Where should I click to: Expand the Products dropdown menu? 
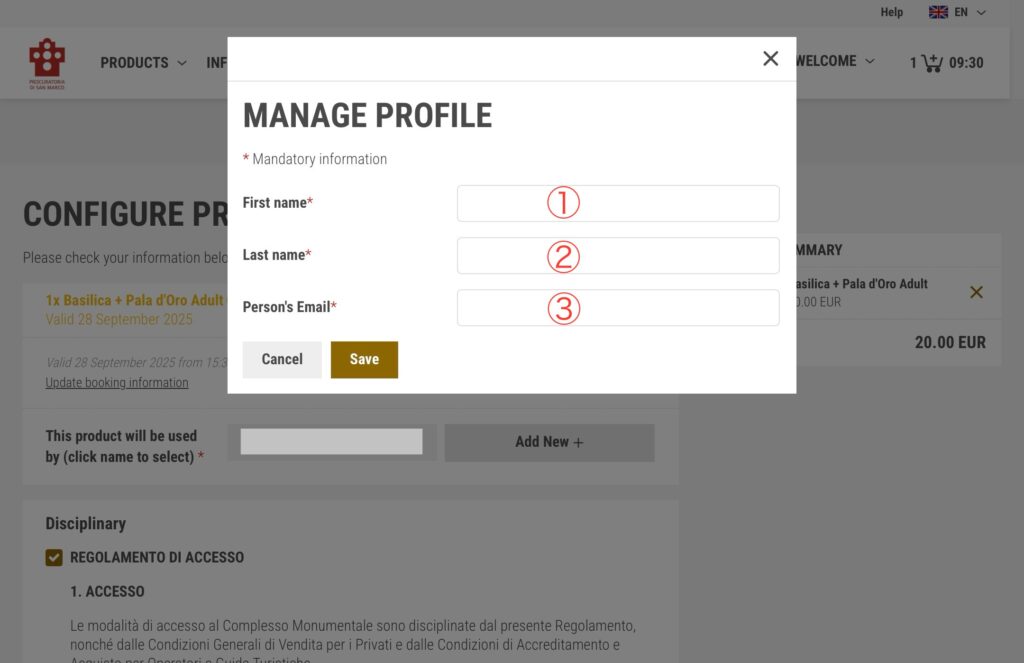click(143, 63)
